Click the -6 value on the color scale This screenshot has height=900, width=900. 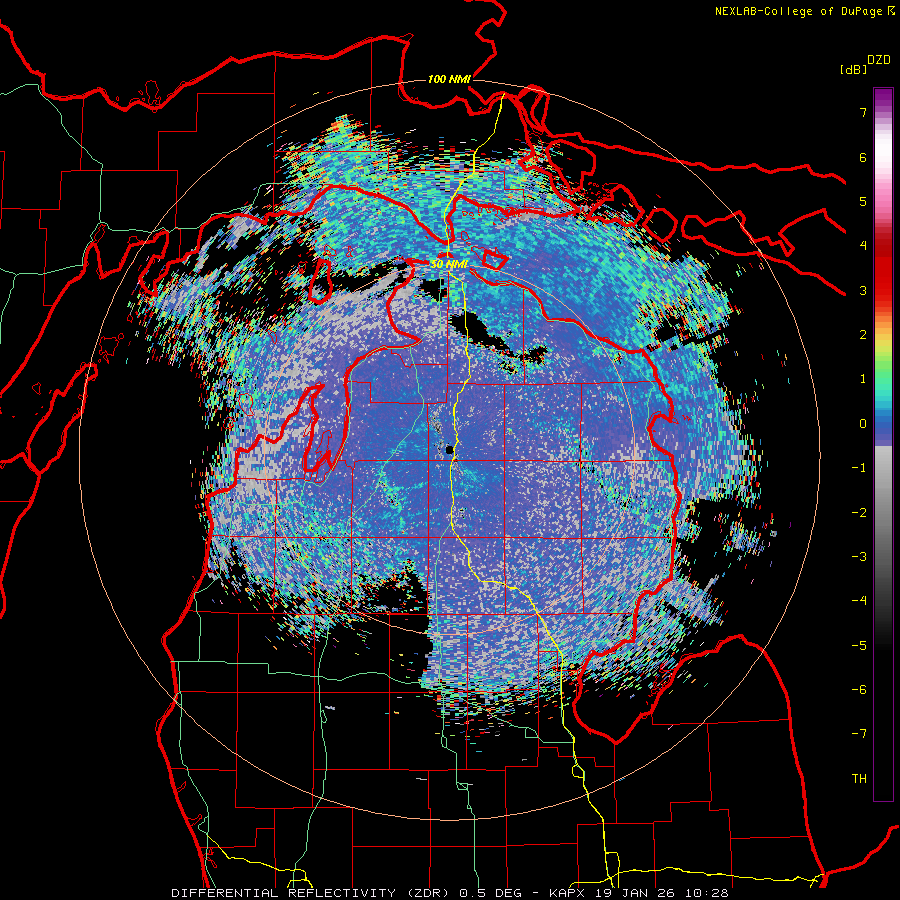pos(859,690)
